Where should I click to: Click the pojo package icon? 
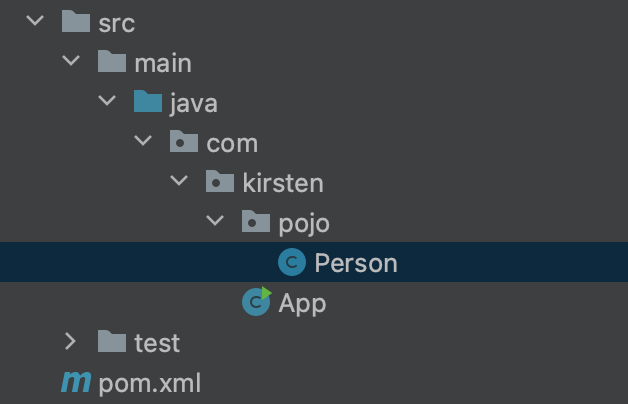tap(256, 221)
